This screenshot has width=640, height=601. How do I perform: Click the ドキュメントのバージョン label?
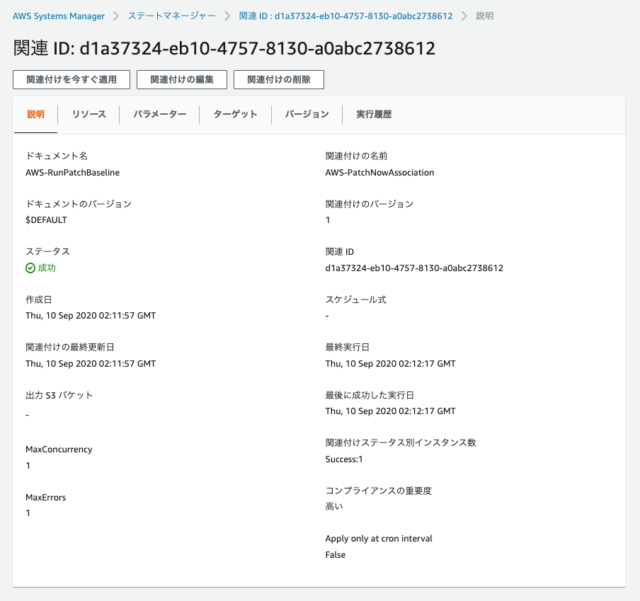(x=78, y=204)
